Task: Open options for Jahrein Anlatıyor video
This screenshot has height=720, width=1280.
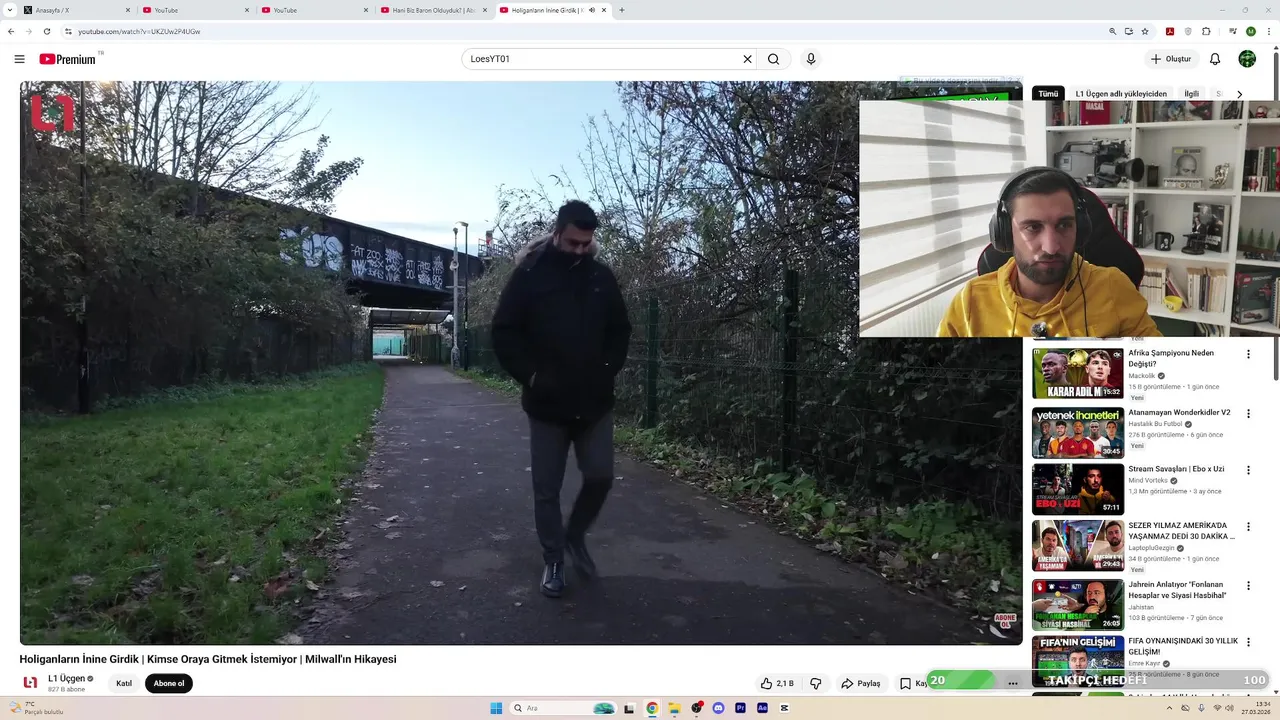Action: (x=1248, y=585)
